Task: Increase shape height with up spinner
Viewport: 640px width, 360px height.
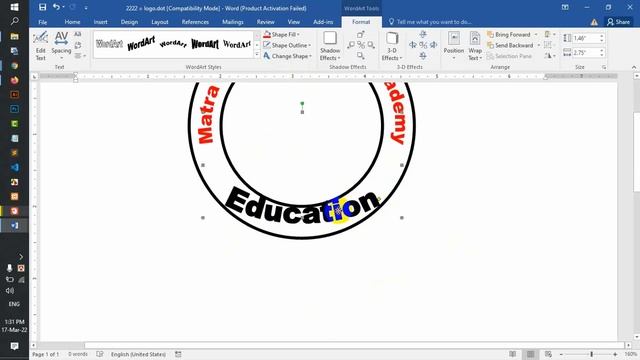Action: [602, 36]
